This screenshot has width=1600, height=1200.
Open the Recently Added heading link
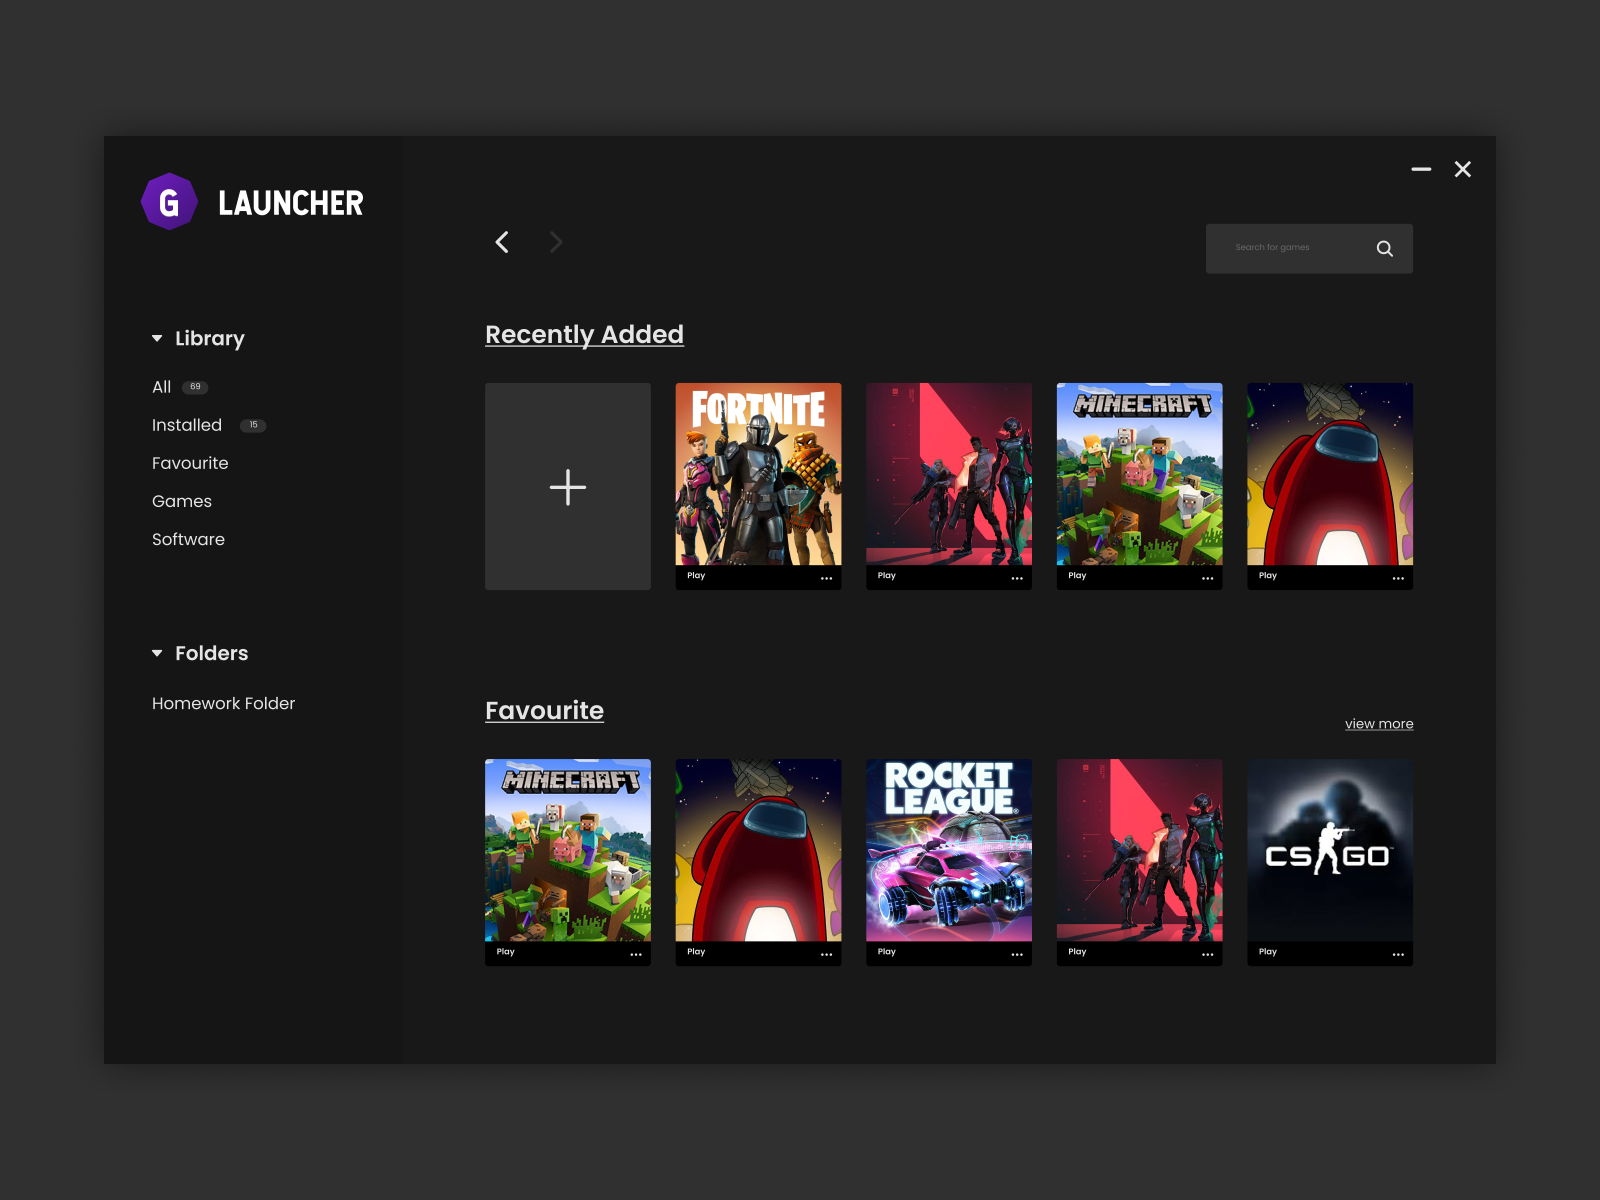(584, 335)
